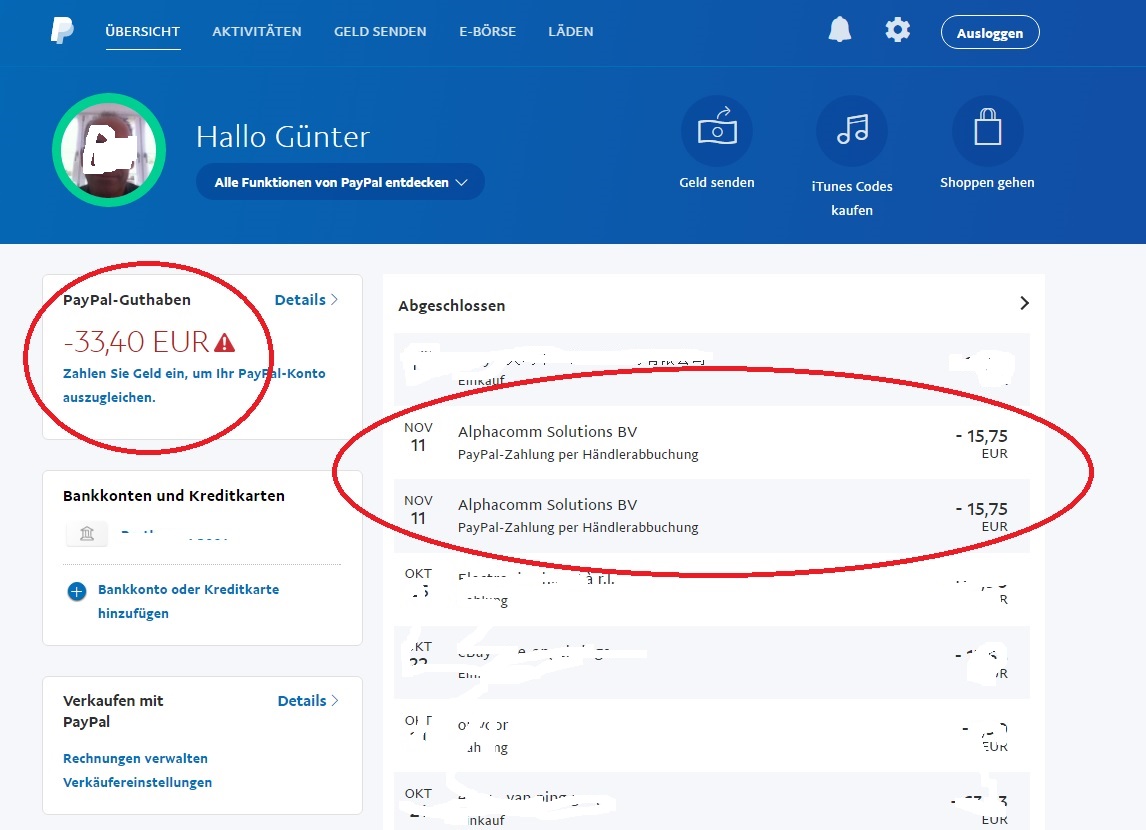Open settings via gear icon
The image size is (1146, 830).
click(898, 30)
